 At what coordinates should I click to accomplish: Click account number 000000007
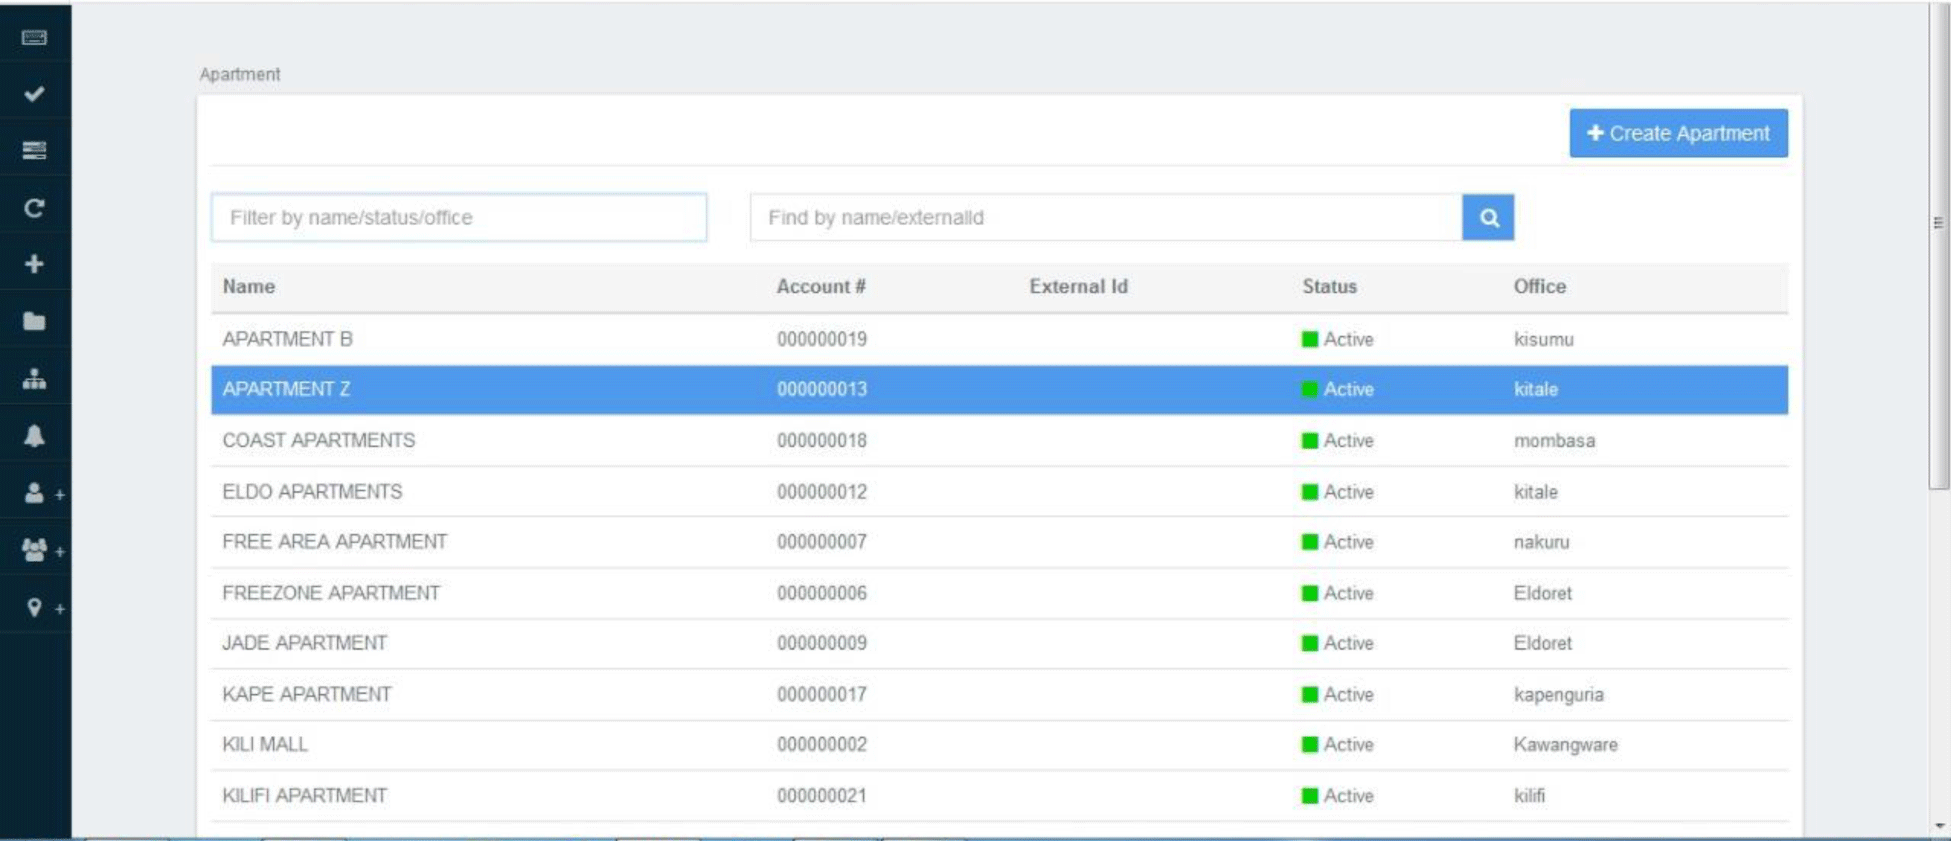coord(821,542)
